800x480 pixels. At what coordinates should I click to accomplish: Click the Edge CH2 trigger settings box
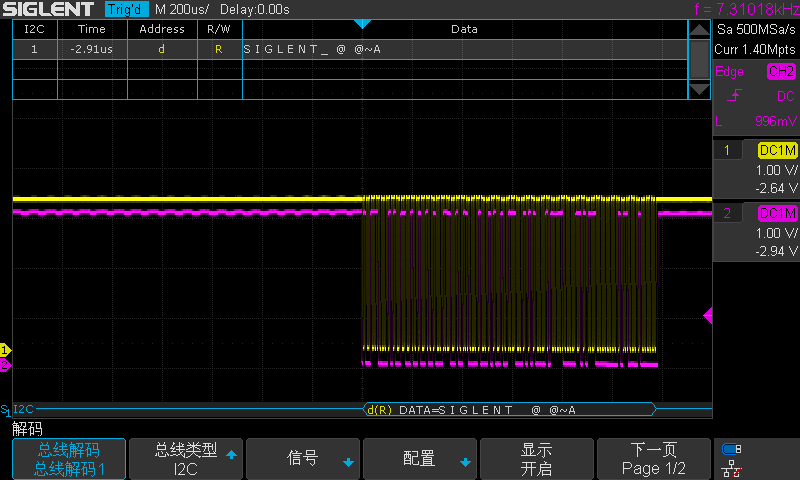tap(755, 96)
